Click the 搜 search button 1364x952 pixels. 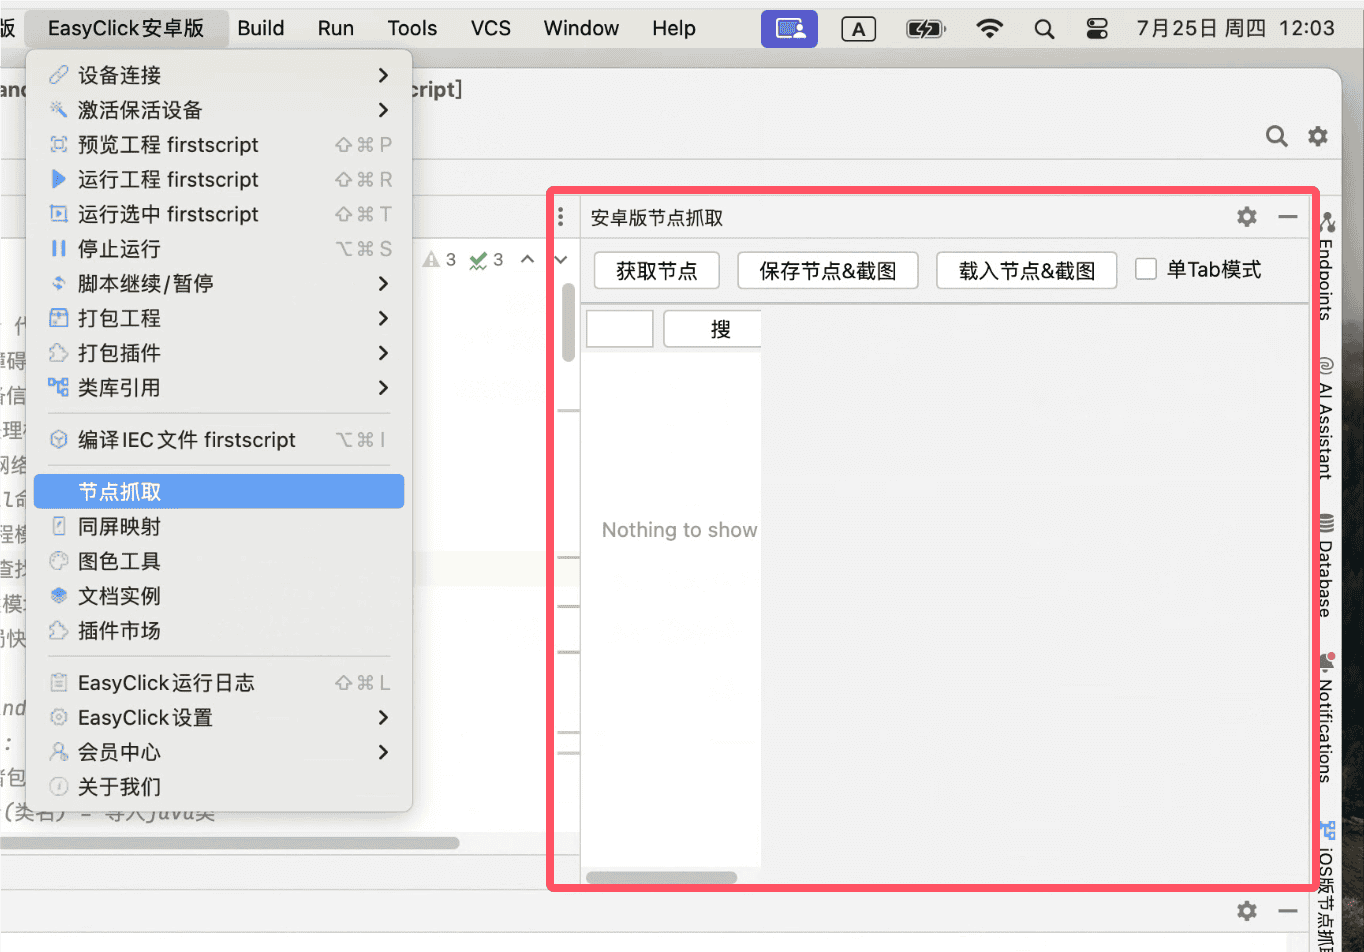point(713,329)
